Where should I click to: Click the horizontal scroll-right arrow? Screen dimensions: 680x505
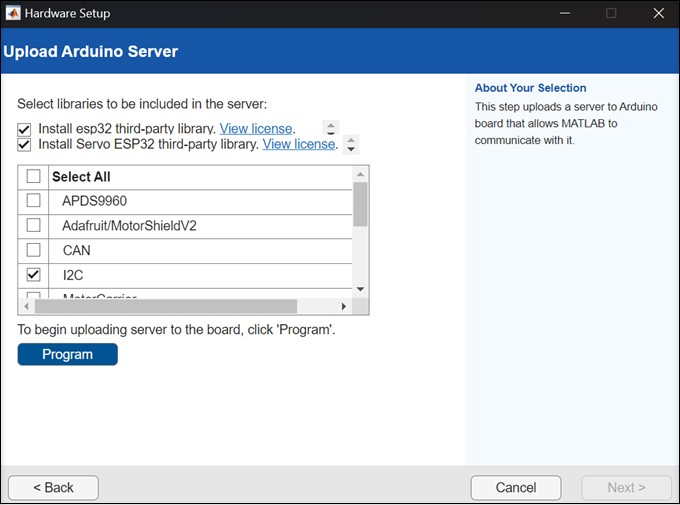tap(344, 306)
